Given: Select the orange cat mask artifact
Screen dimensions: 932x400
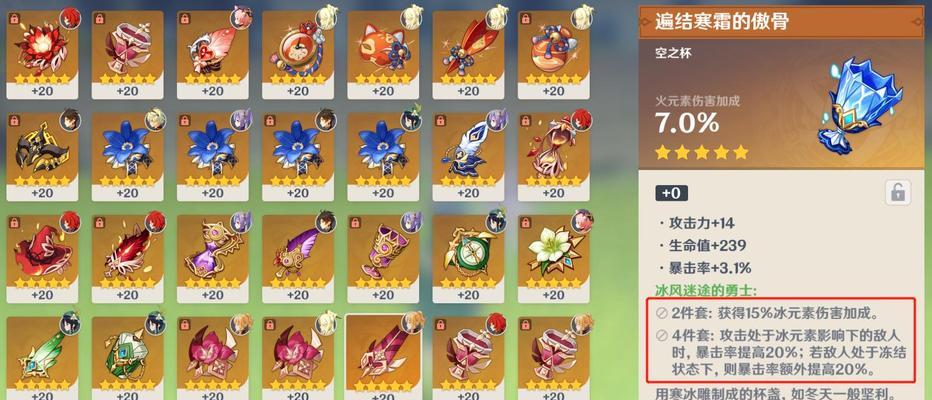Looking at the screenshot, I should click(x=383, y=54).
